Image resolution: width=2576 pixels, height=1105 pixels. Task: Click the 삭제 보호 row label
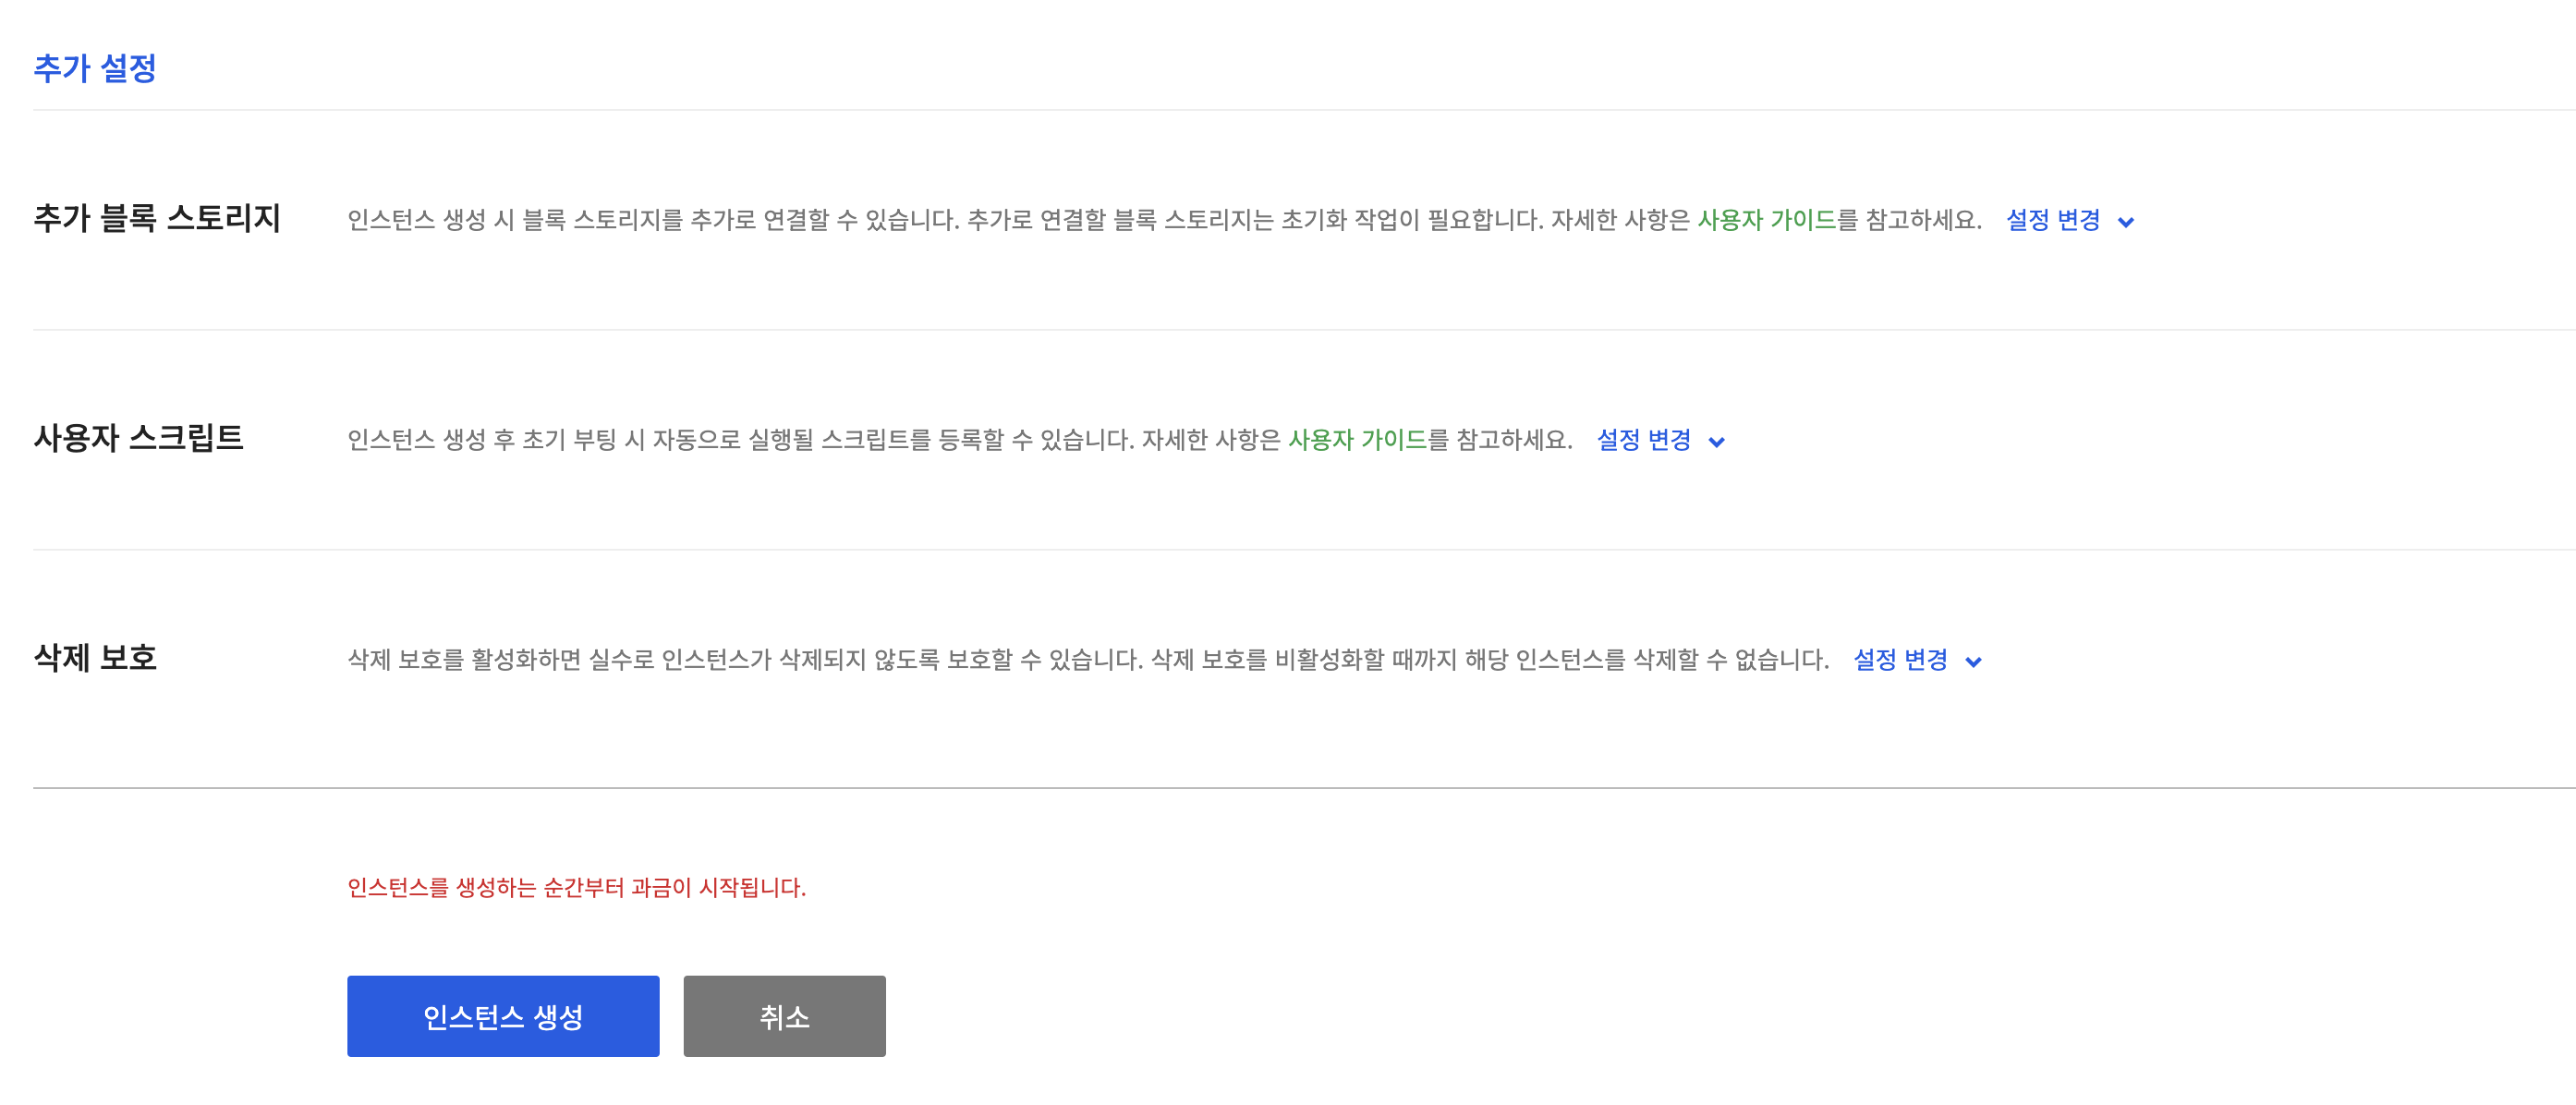[95, 658]
